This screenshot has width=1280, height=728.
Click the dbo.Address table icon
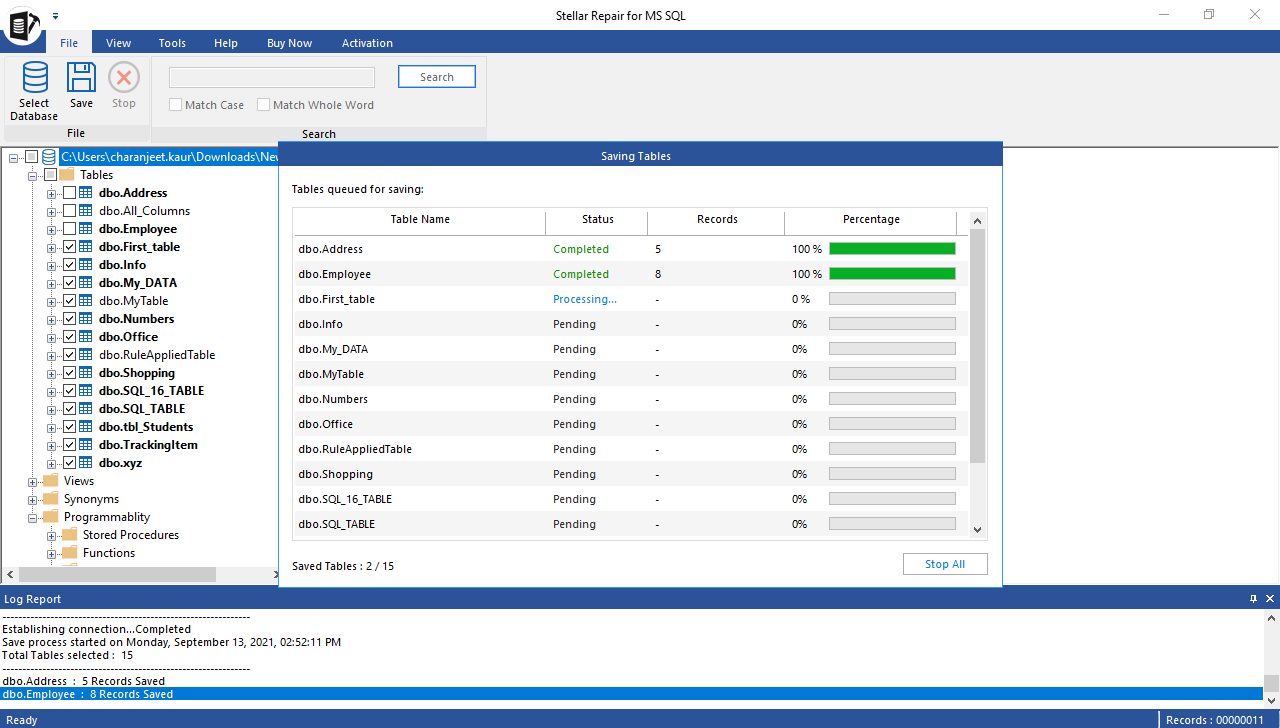86,193
